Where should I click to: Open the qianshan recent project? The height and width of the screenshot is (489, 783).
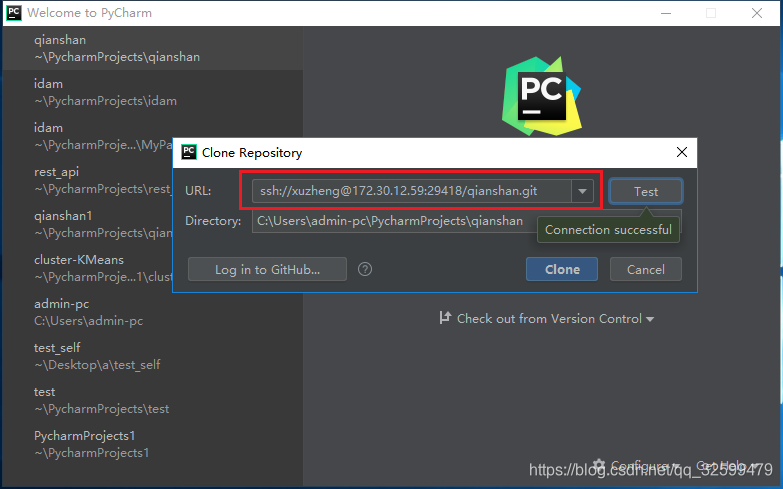coord(152,48)
